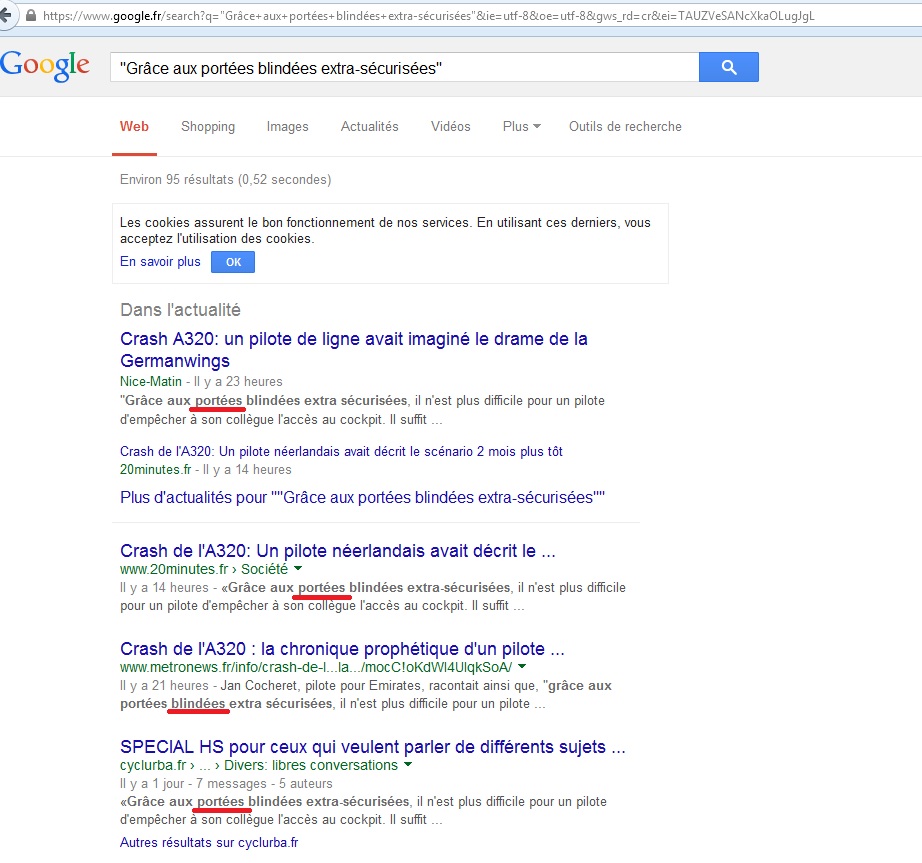Open the Nice-Matin Crash A320 headline
Screen dimensions: 922x863
[353, 350]
